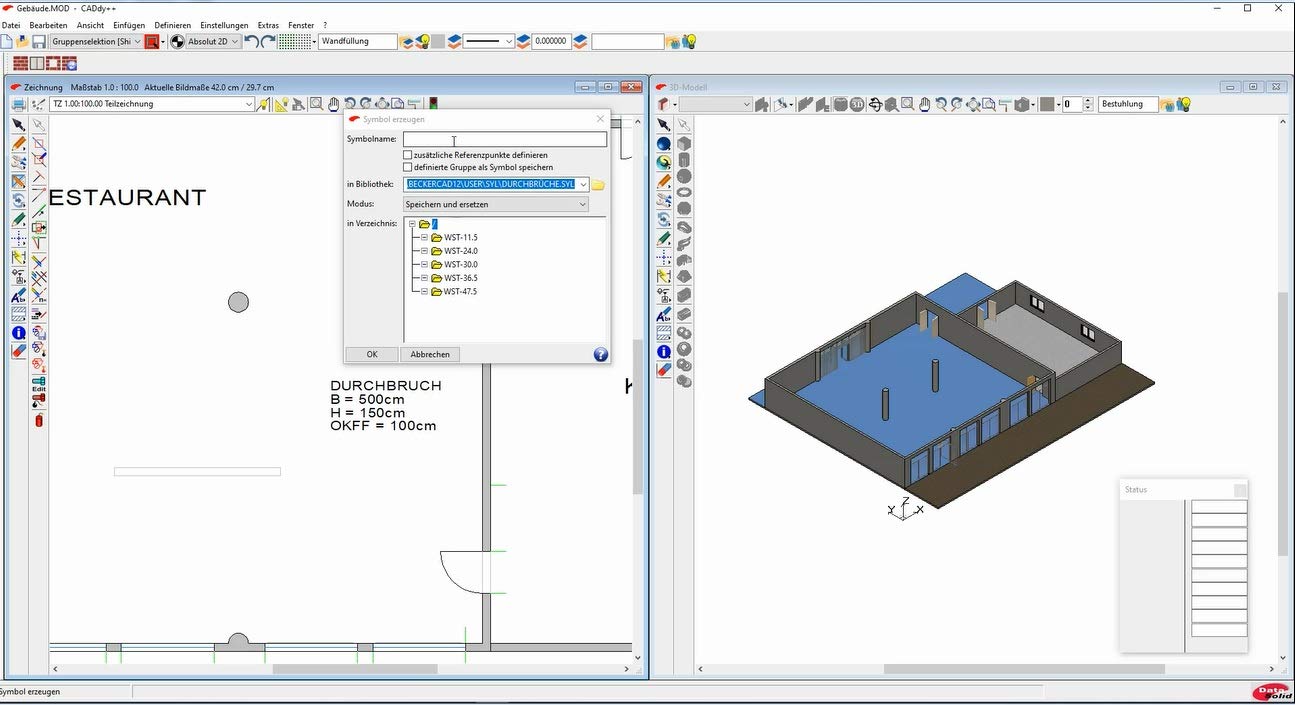Click the redo arrow in main toolbar
Screen dimensions: 1295x705
(x=267, y=41)
